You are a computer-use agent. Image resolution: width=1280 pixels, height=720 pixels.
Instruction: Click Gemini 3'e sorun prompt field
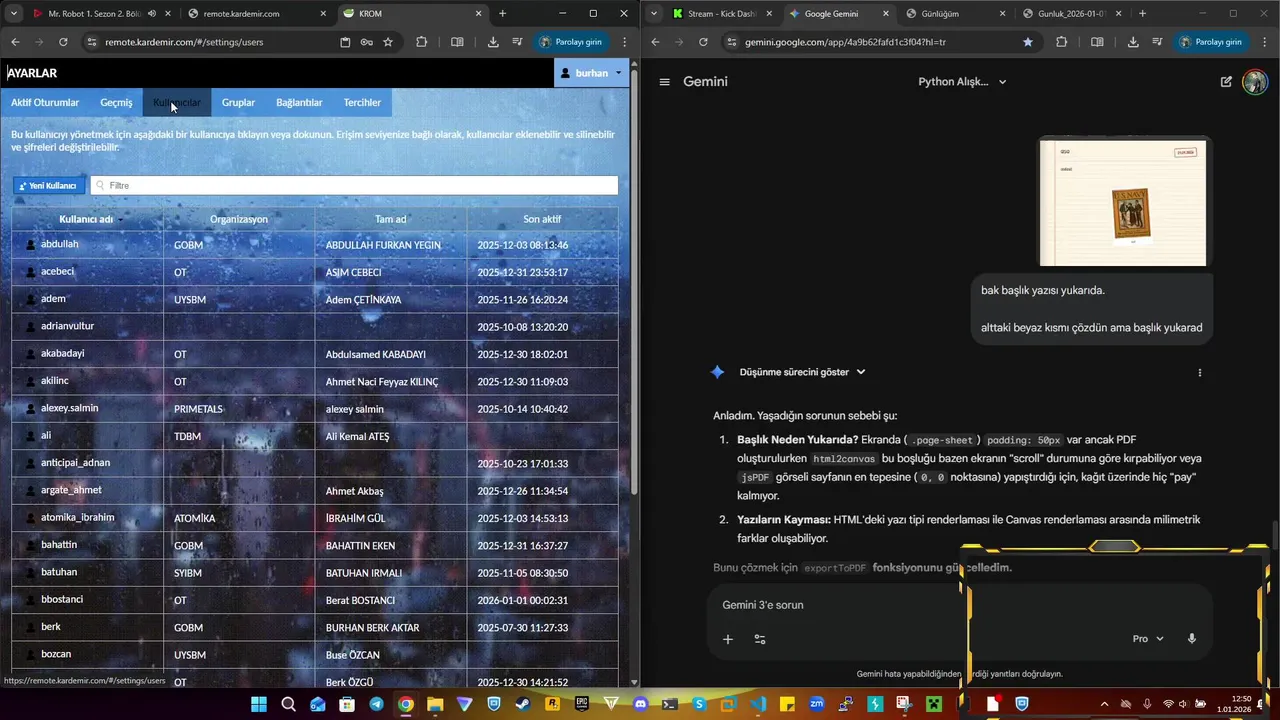960,605
